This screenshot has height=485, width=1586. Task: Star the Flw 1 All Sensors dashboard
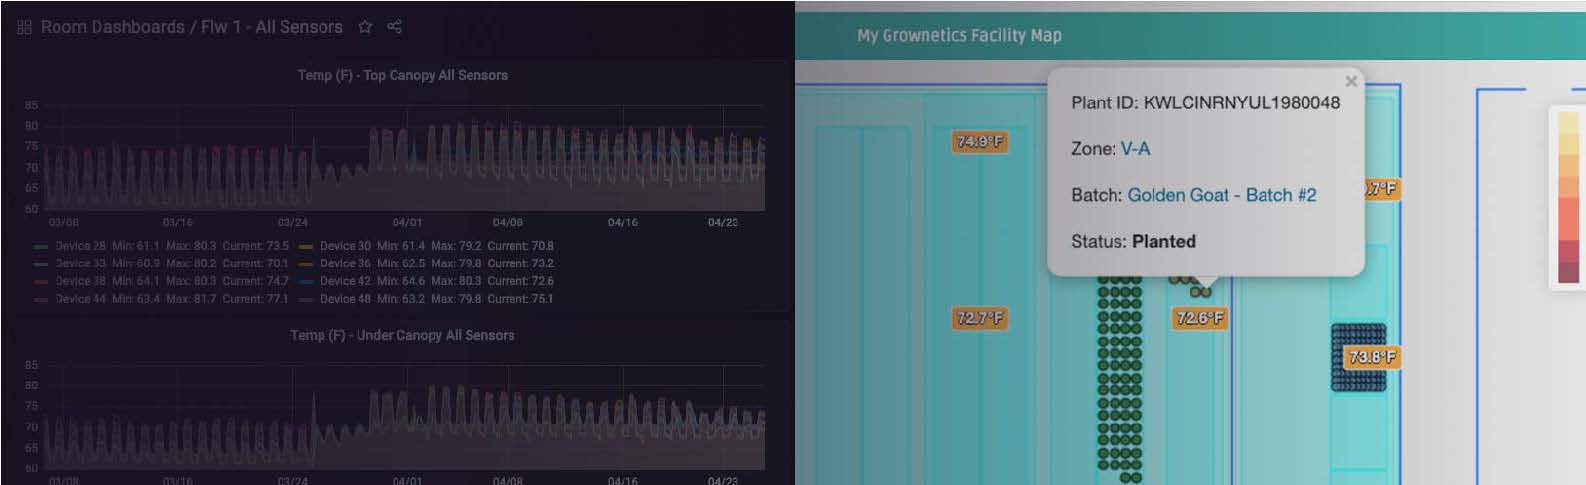365,27
